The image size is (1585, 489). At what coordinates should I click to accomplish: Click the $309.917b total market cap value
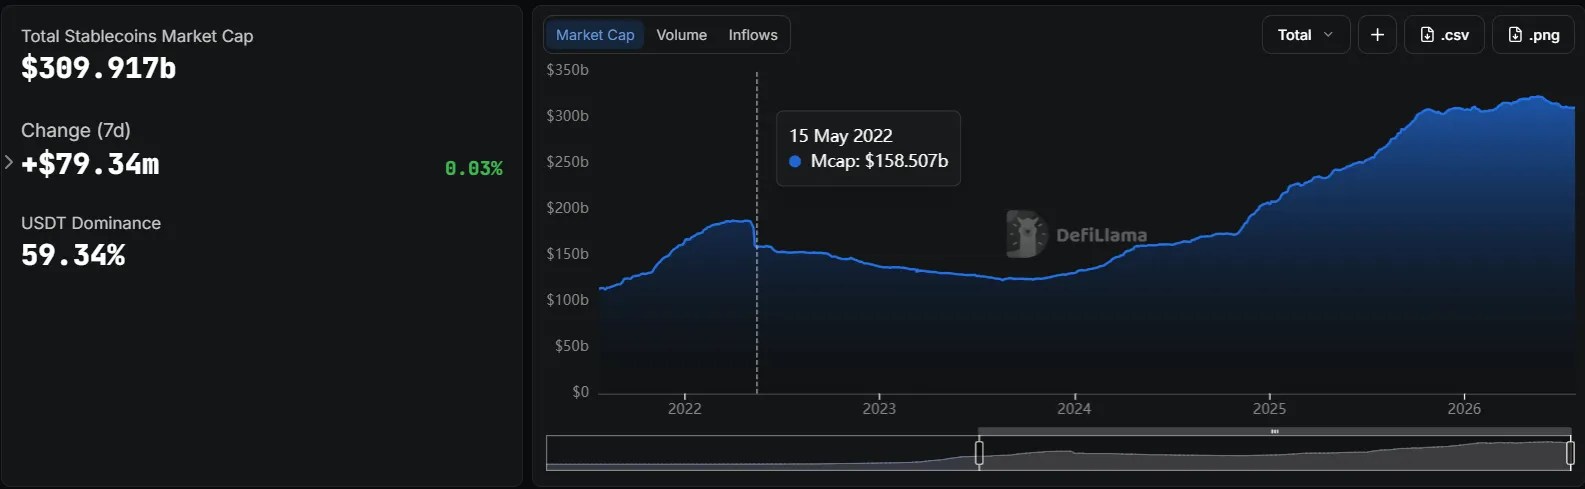tap(99, 68)
